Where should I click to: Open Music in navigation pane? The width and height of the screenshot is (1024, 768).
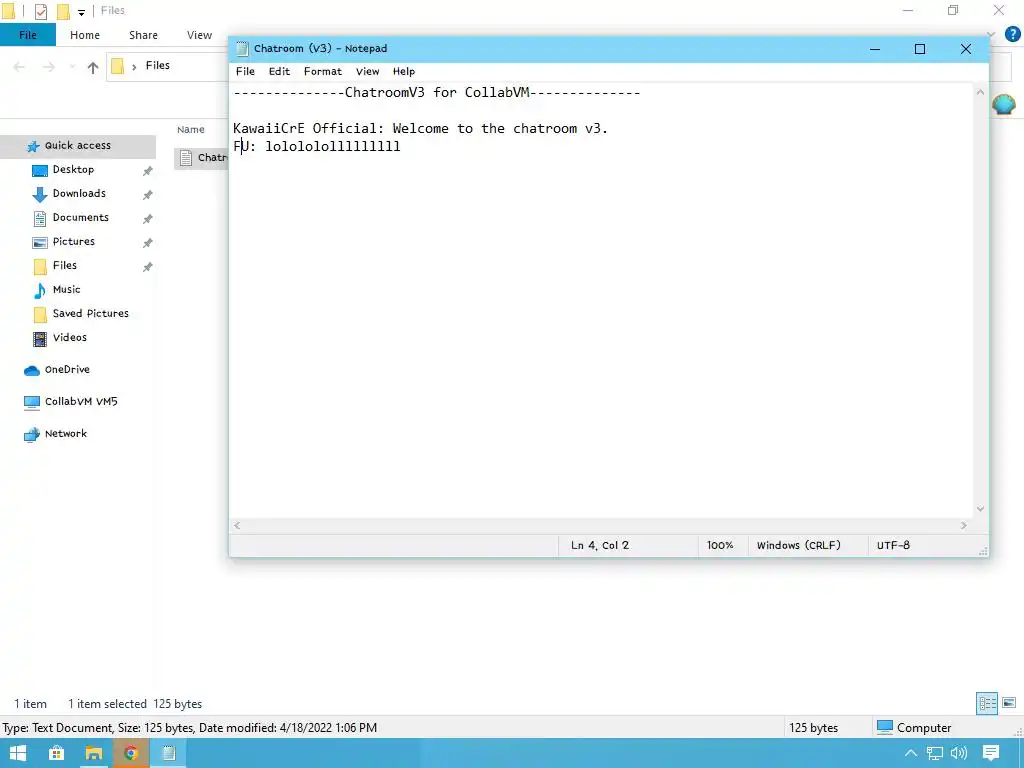pyautogui.click(x=67, y=289)
